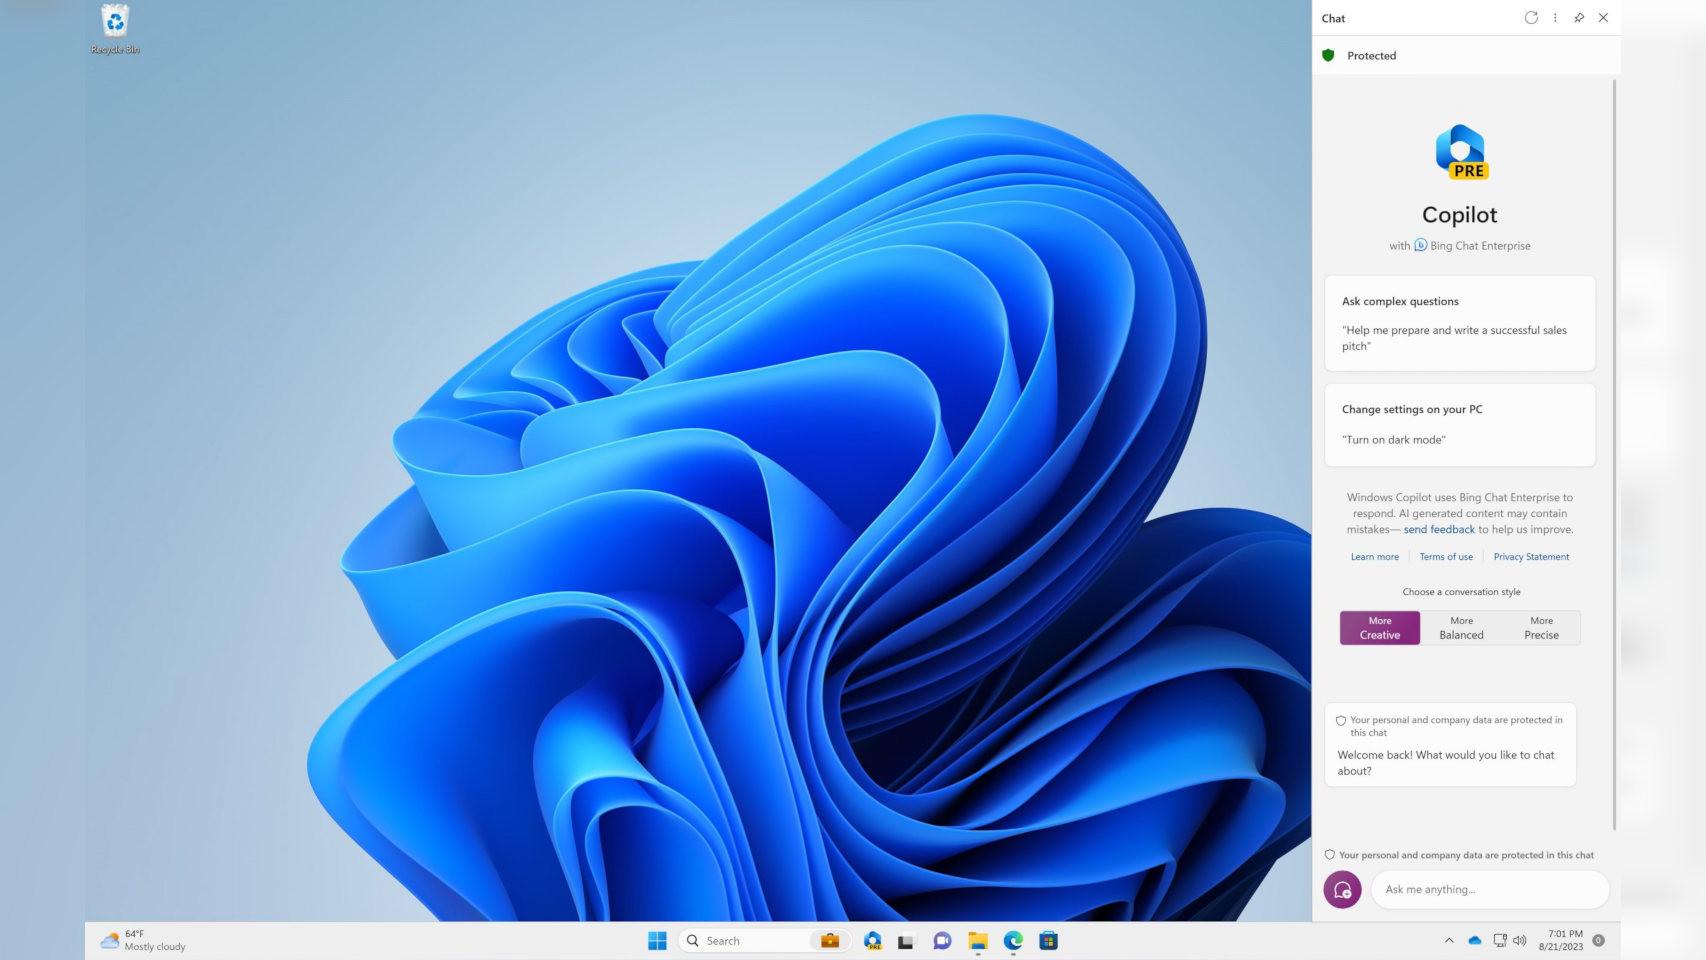Open Microsoft Store from the taskbar
This screenshot has width=1706, height=960.
coord(1048,941)
